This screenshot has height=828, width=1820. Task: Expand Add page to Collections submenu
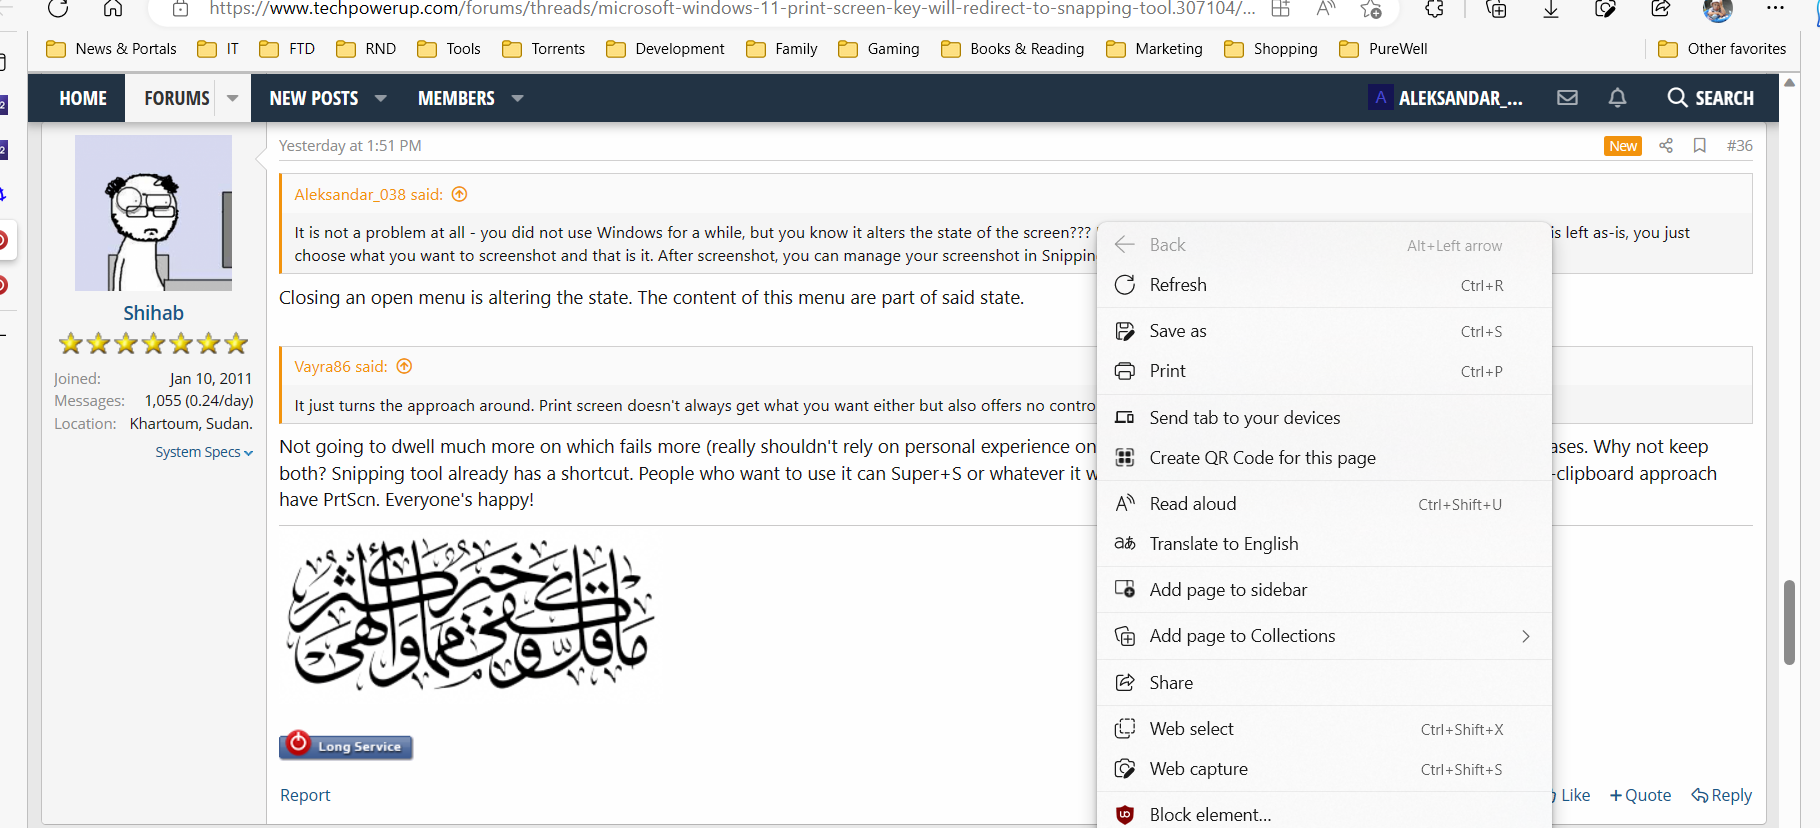(x=1526, y=636)
